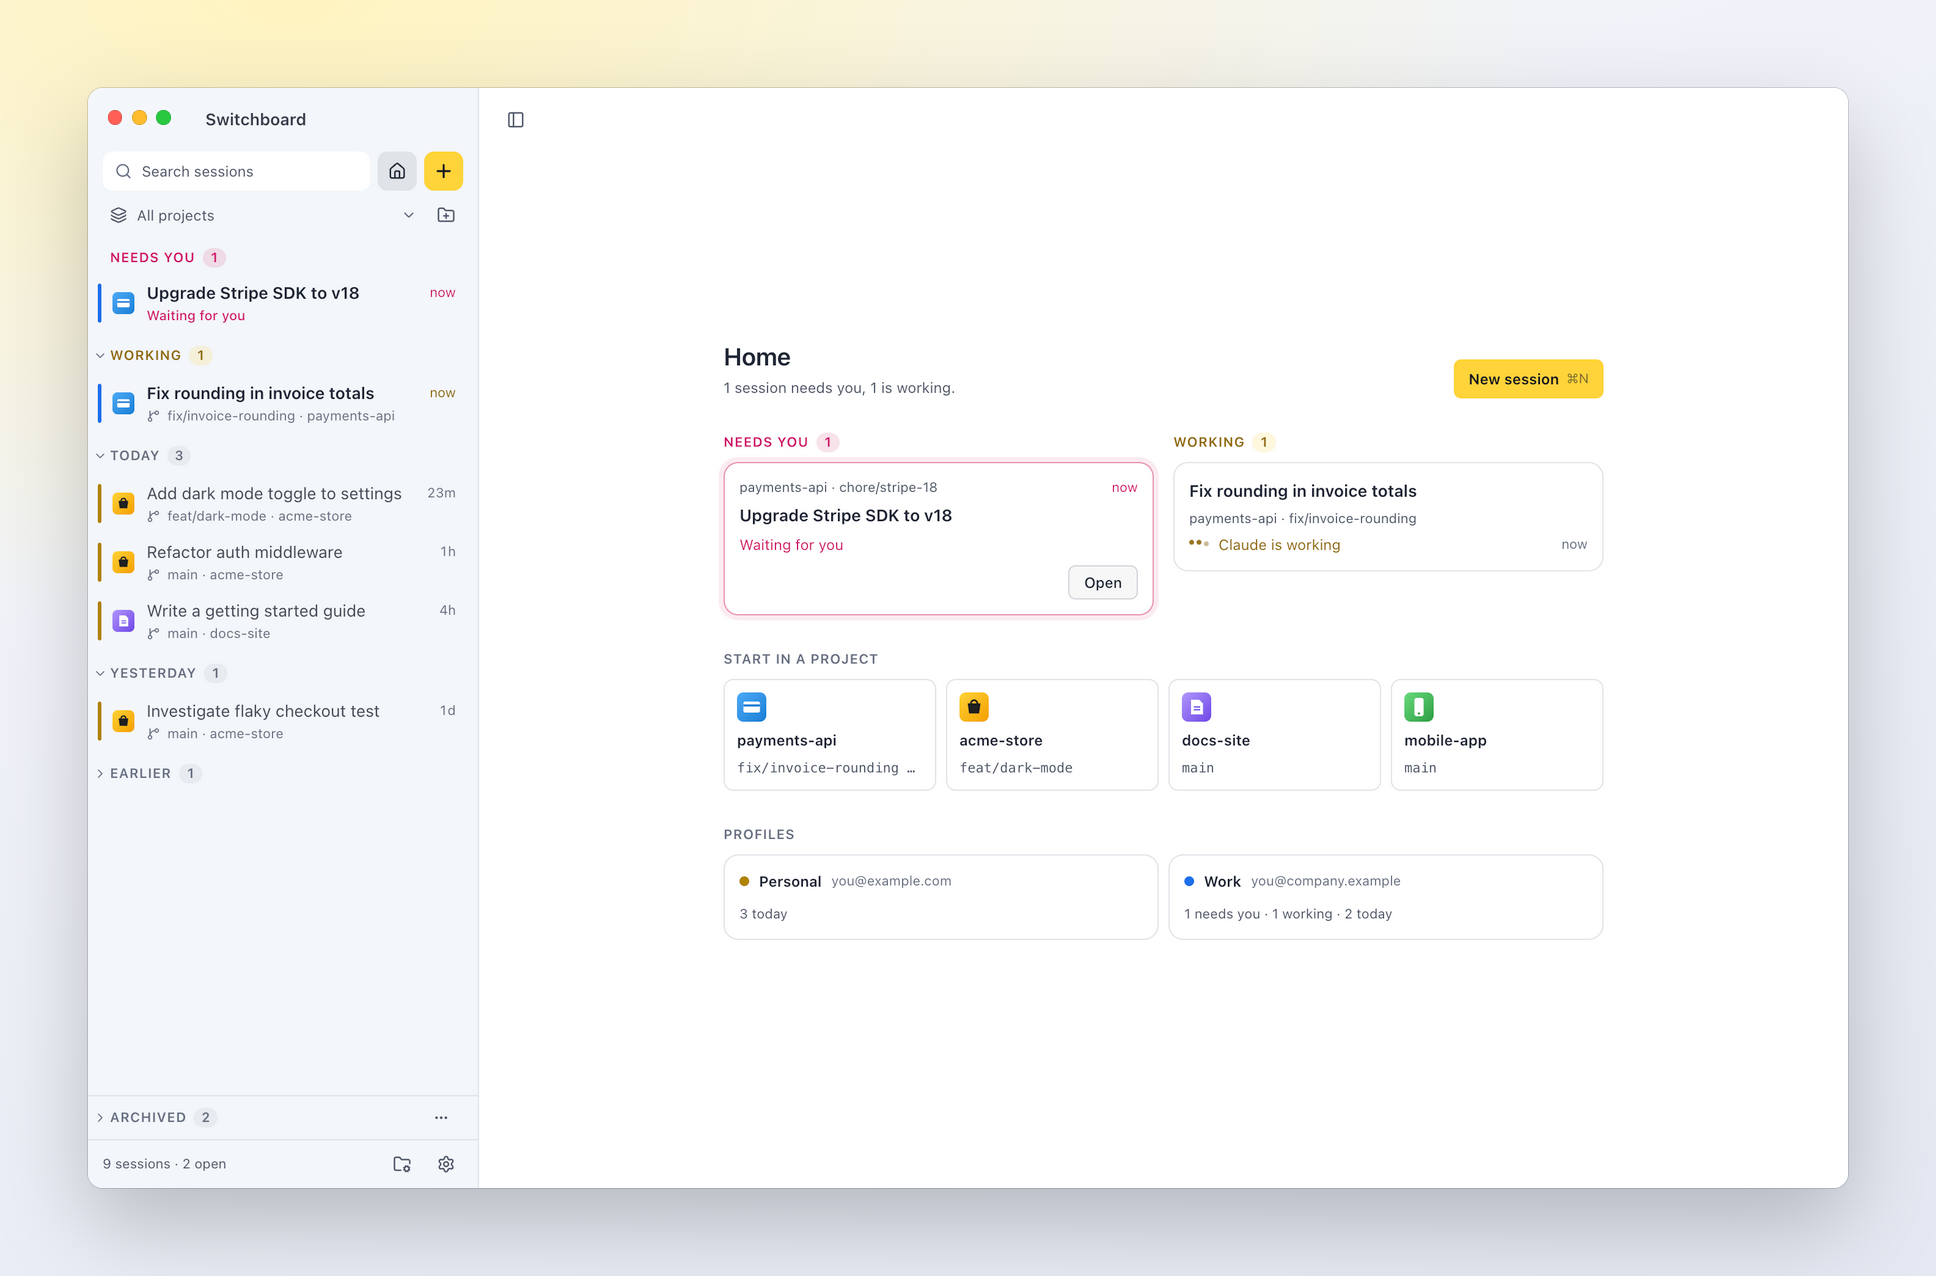
Task: Click the Claude is working status text
Action: (x=1279, y=545)
